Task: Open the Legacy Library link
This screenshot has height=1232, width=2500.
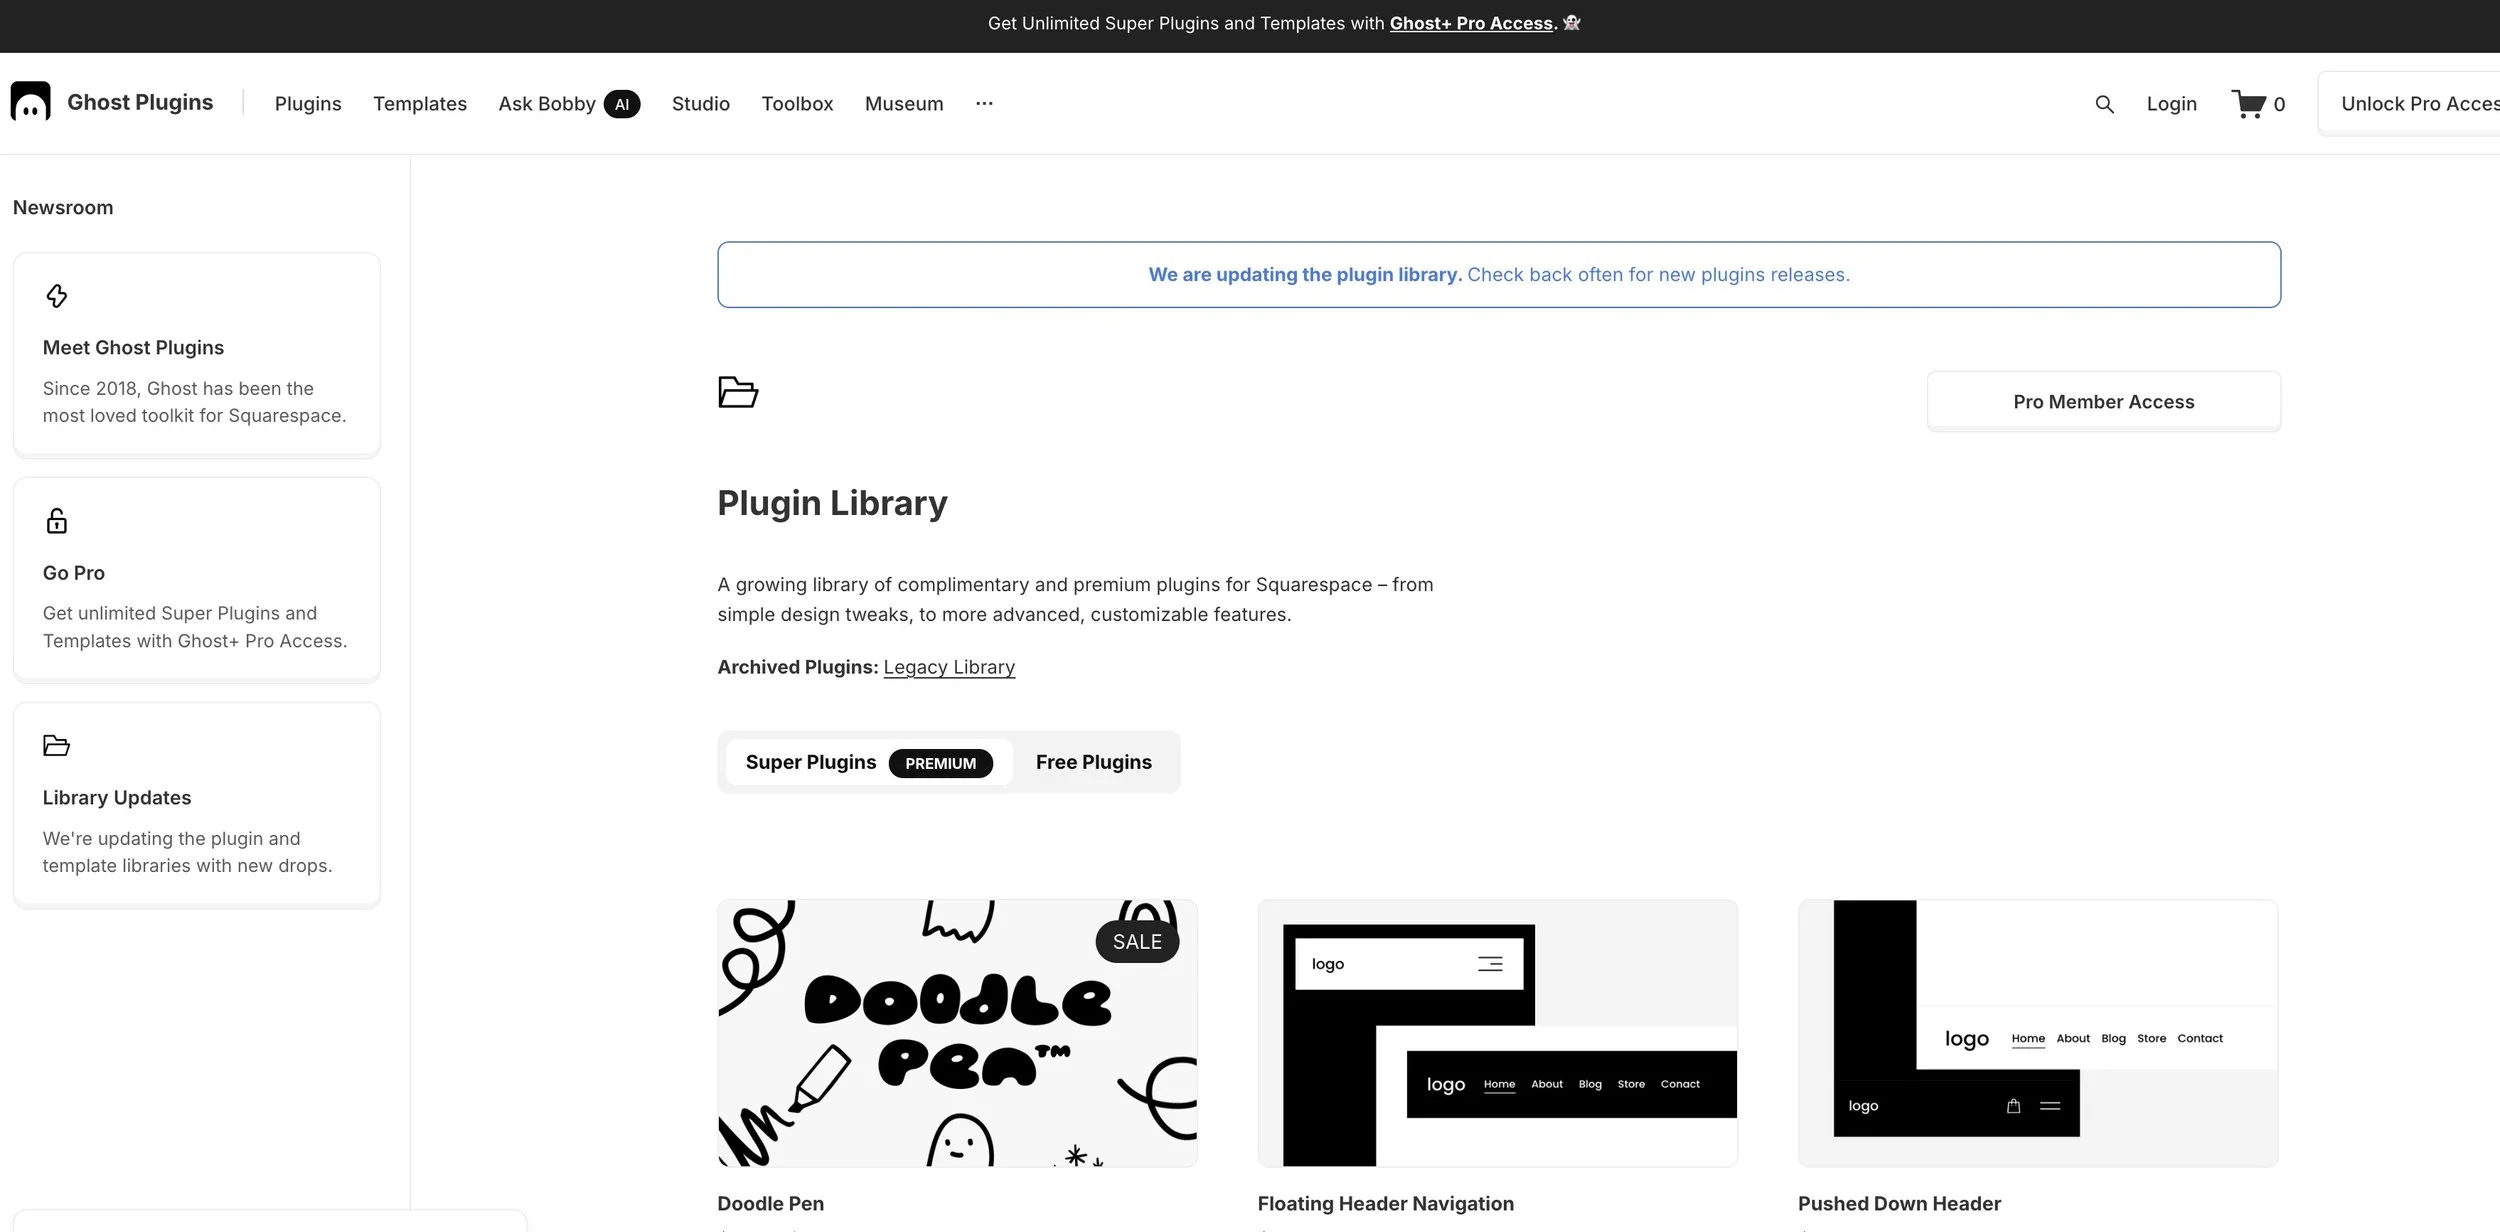Action: 949,667
